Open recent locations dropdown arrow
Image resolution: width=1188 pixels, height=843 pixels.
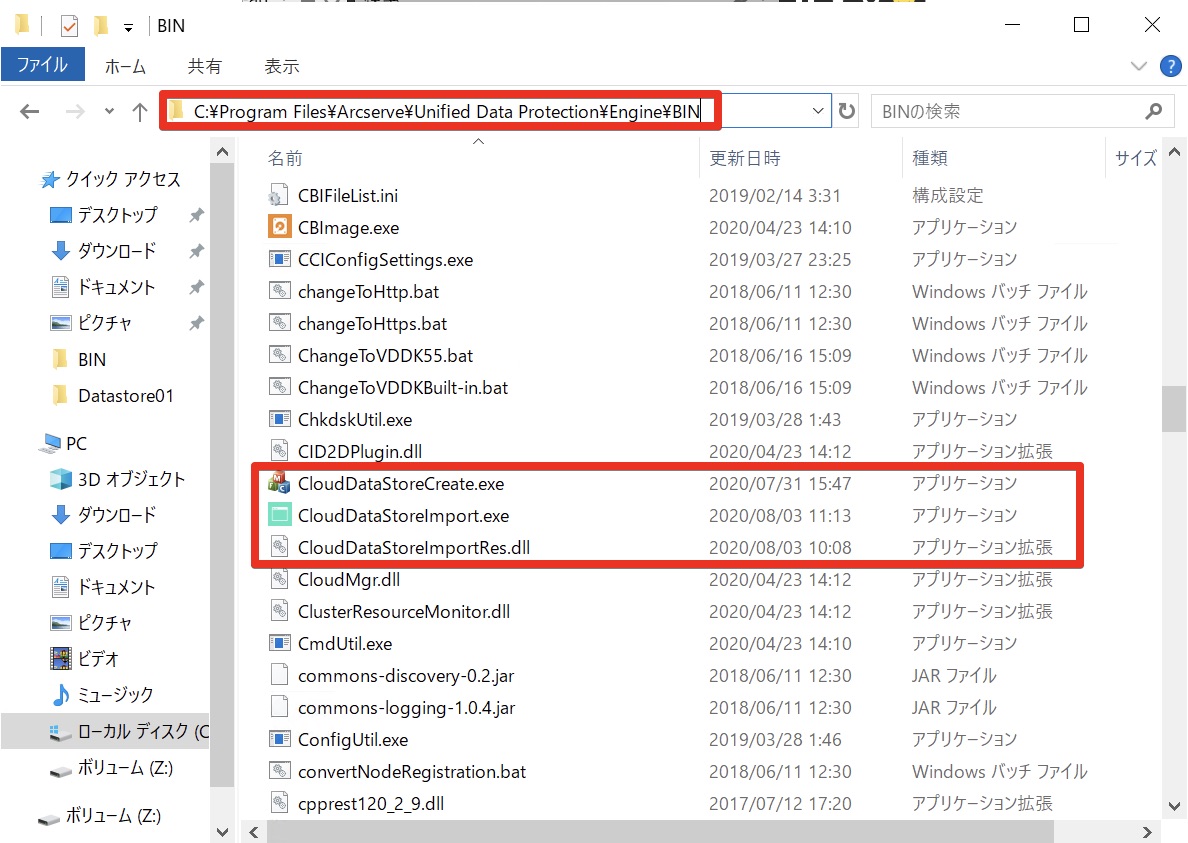[x=109, y=112]
